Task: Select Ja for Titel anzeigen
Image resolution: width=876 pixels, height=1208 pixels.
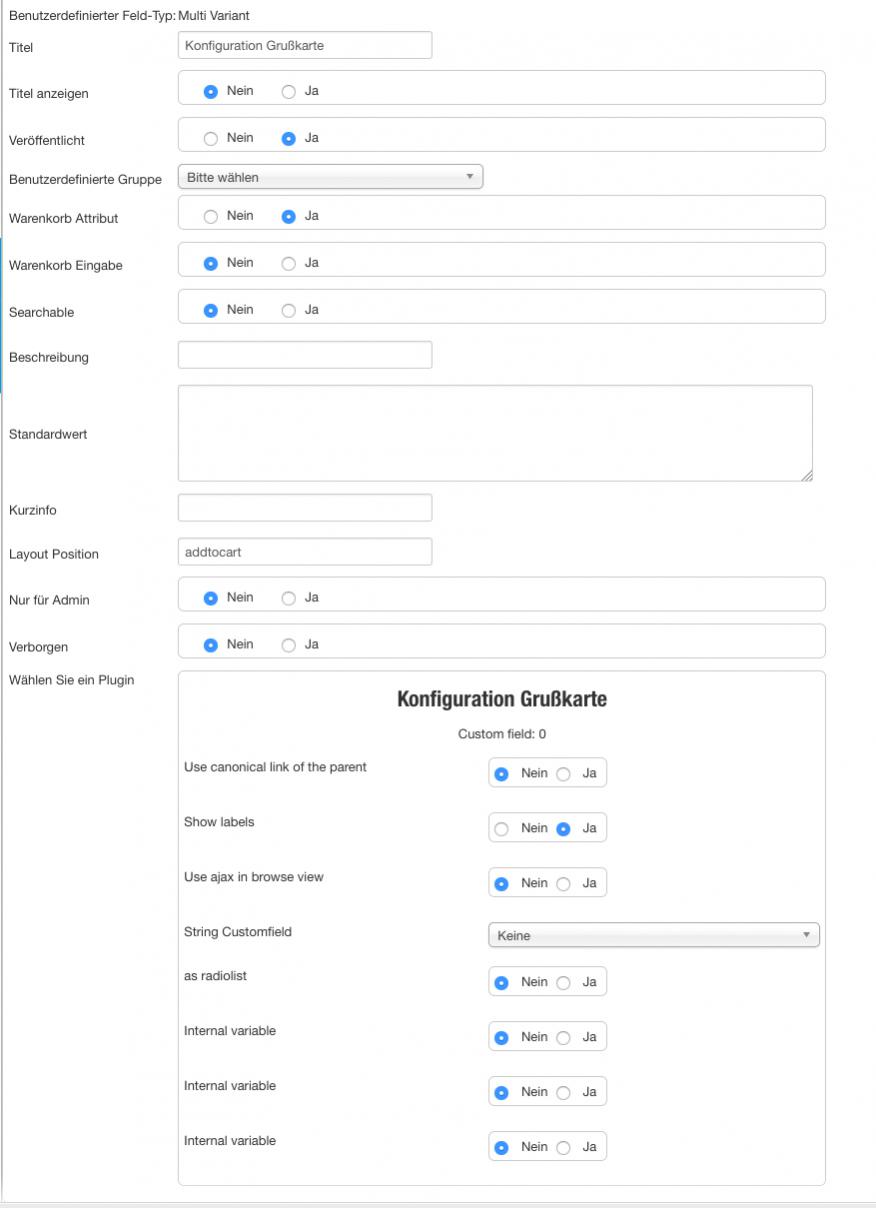Action: click(289, 92)
